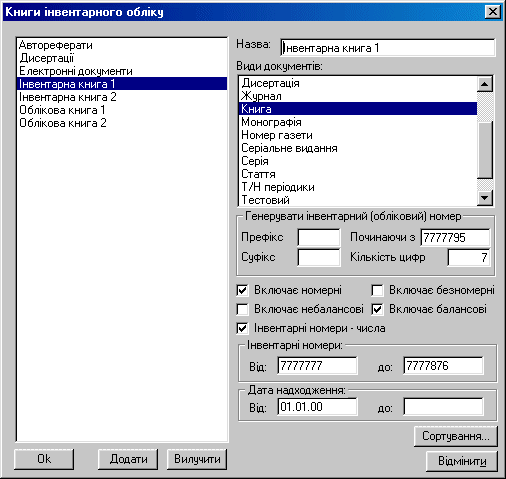
Task: Click the Відмінити button
Action: coord(462,461)
